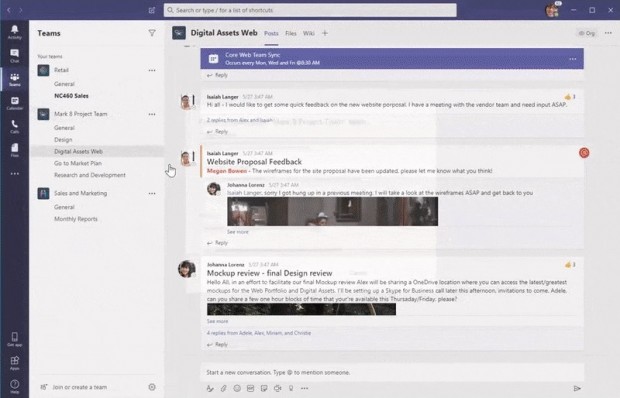Viewport: 620px width, 398px height.
Task: Expand See more under Mockup review post
Action: (x=217, y=321)
